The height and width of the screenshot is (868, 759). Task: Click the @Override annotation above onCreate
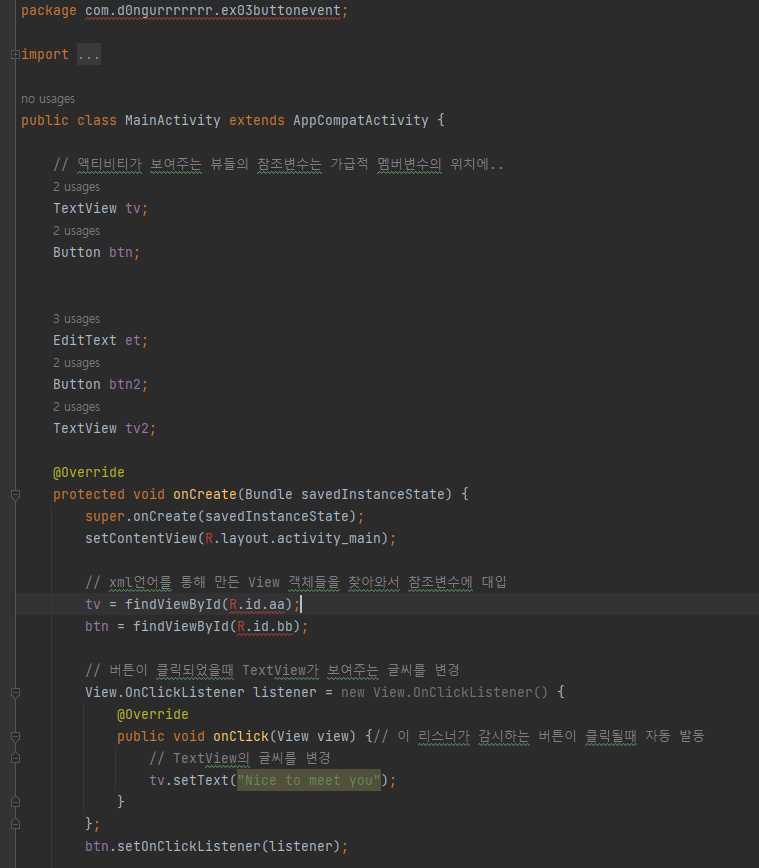[x=89, y=472]
